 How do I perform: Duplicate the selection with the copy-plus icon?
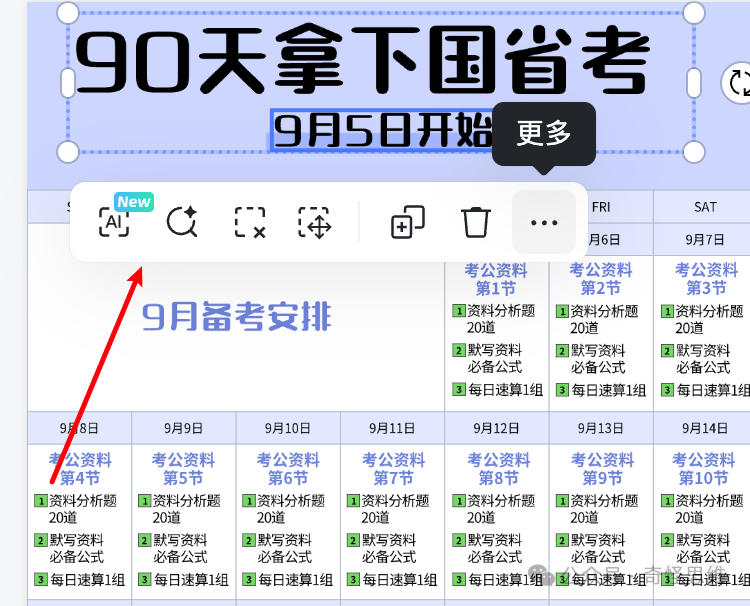(408, 222)
